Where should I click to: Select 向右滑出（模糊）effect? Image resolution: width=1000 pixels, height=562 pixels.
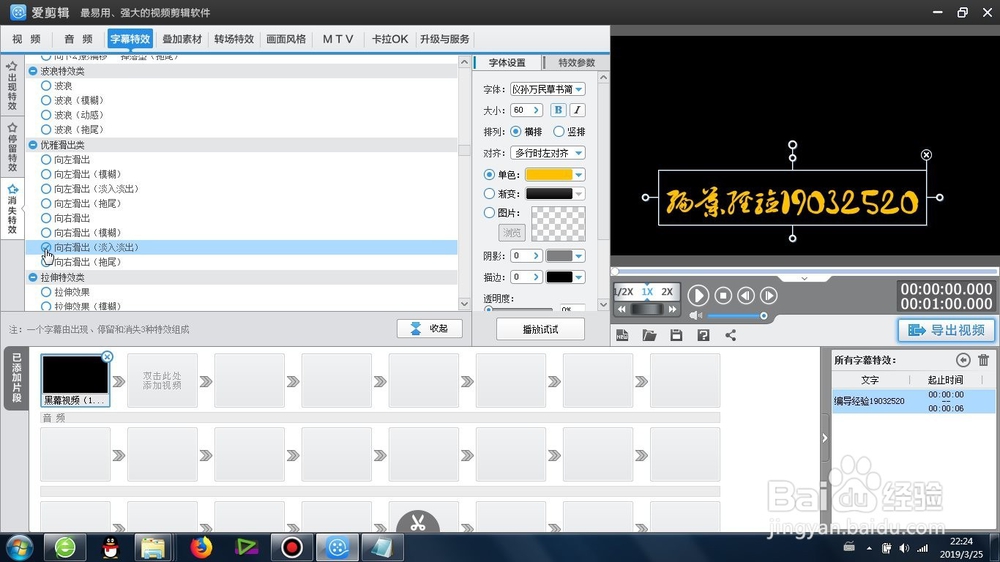[46, 233]
